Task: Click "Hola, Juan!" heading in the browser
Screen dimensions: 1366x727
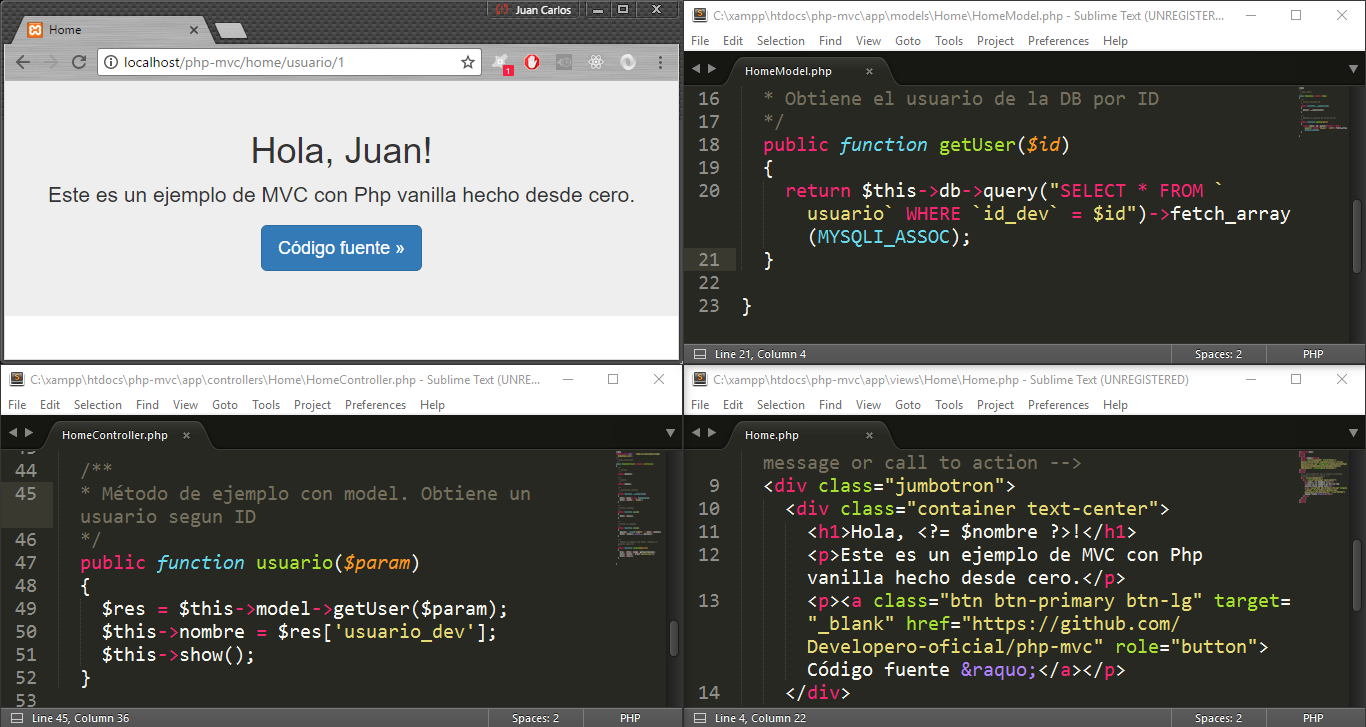Action: tap(341, 151)
